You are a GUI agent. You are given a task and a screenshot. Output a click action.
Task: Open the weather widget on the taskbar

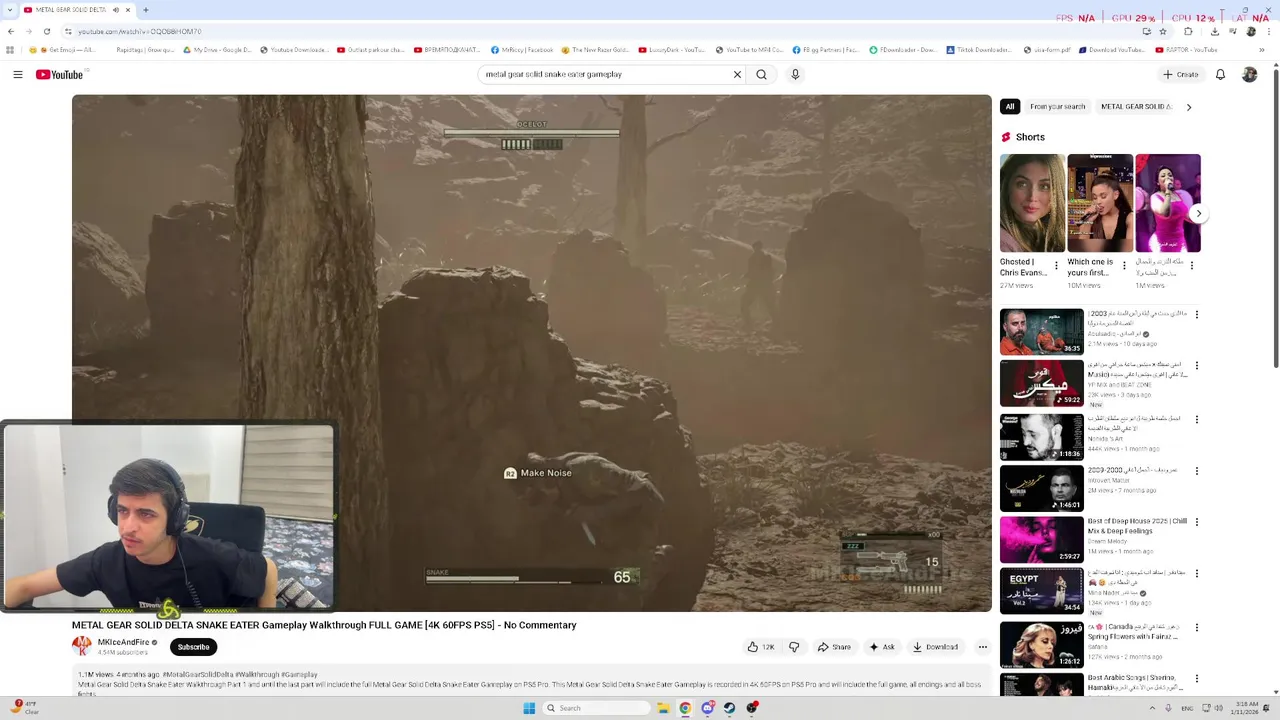point(24,707)
